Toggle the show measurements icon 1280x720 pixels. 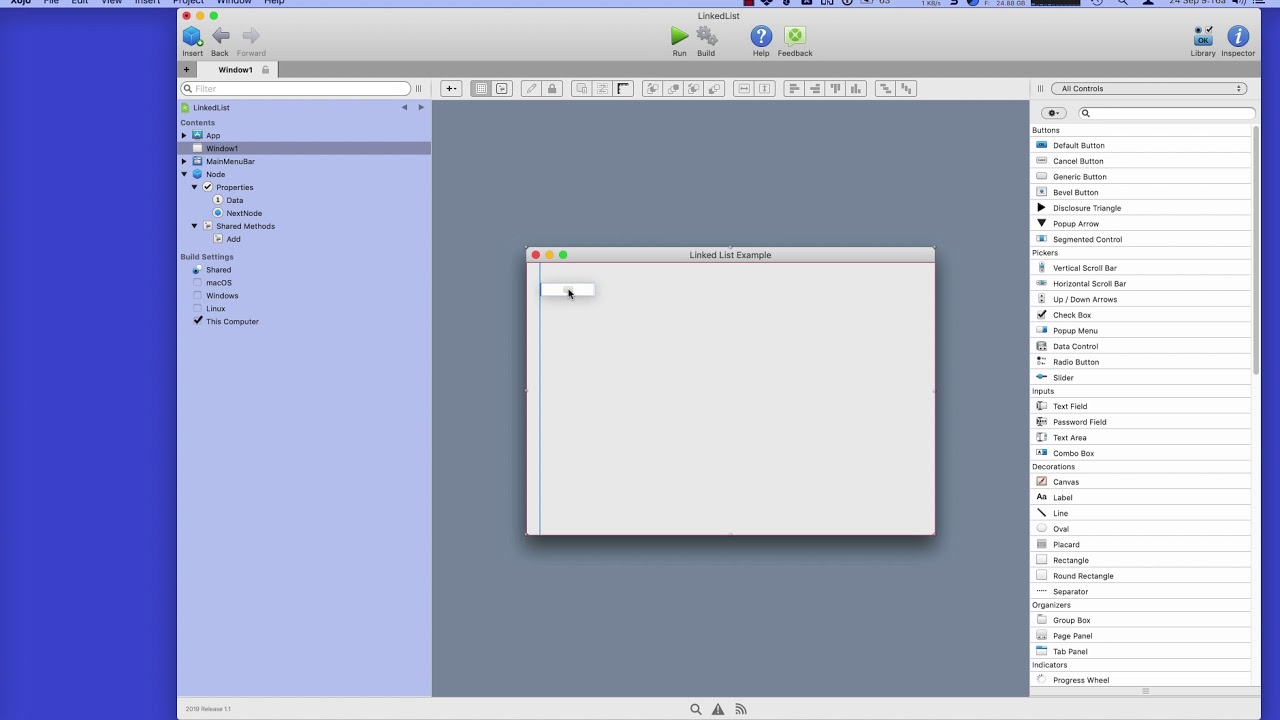pyautogui.click(x=624, y=89)
